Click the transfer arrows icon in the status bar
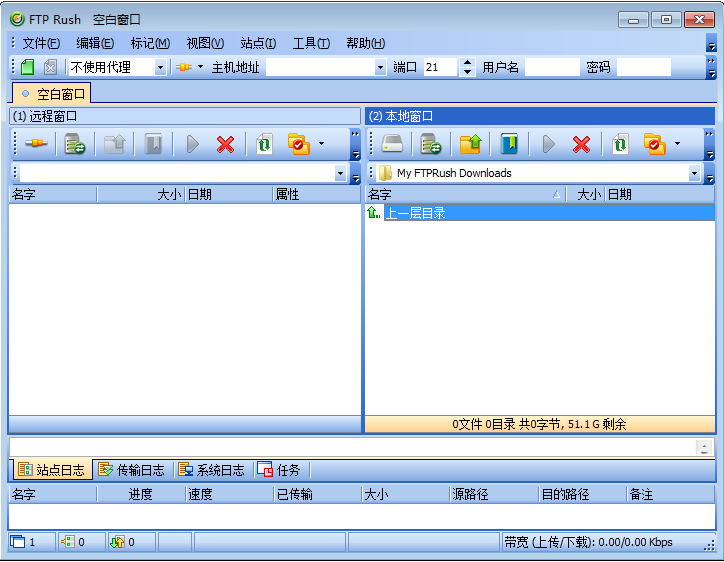724x562 pixels. point(117,542)
